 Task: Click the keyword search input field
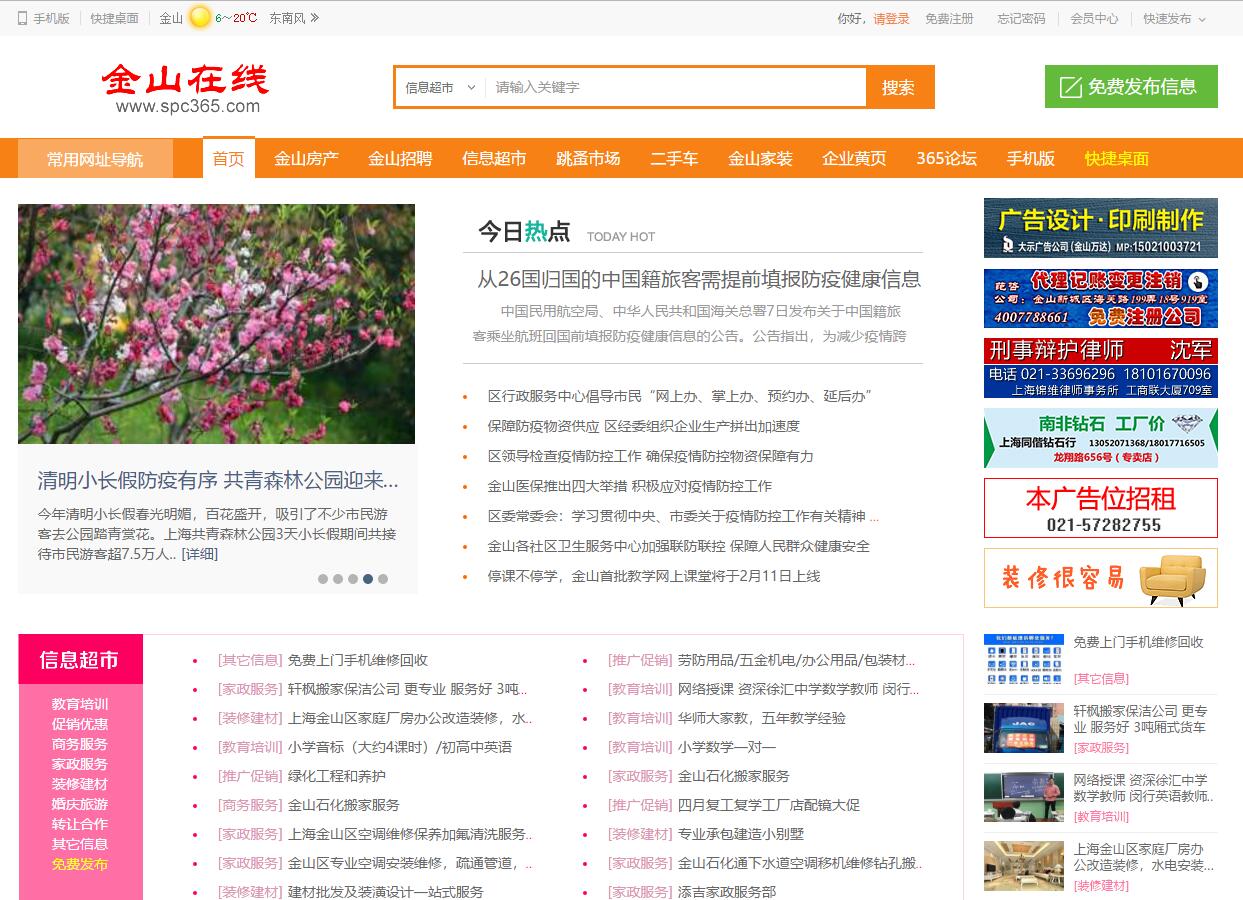[x=676, y=87]
